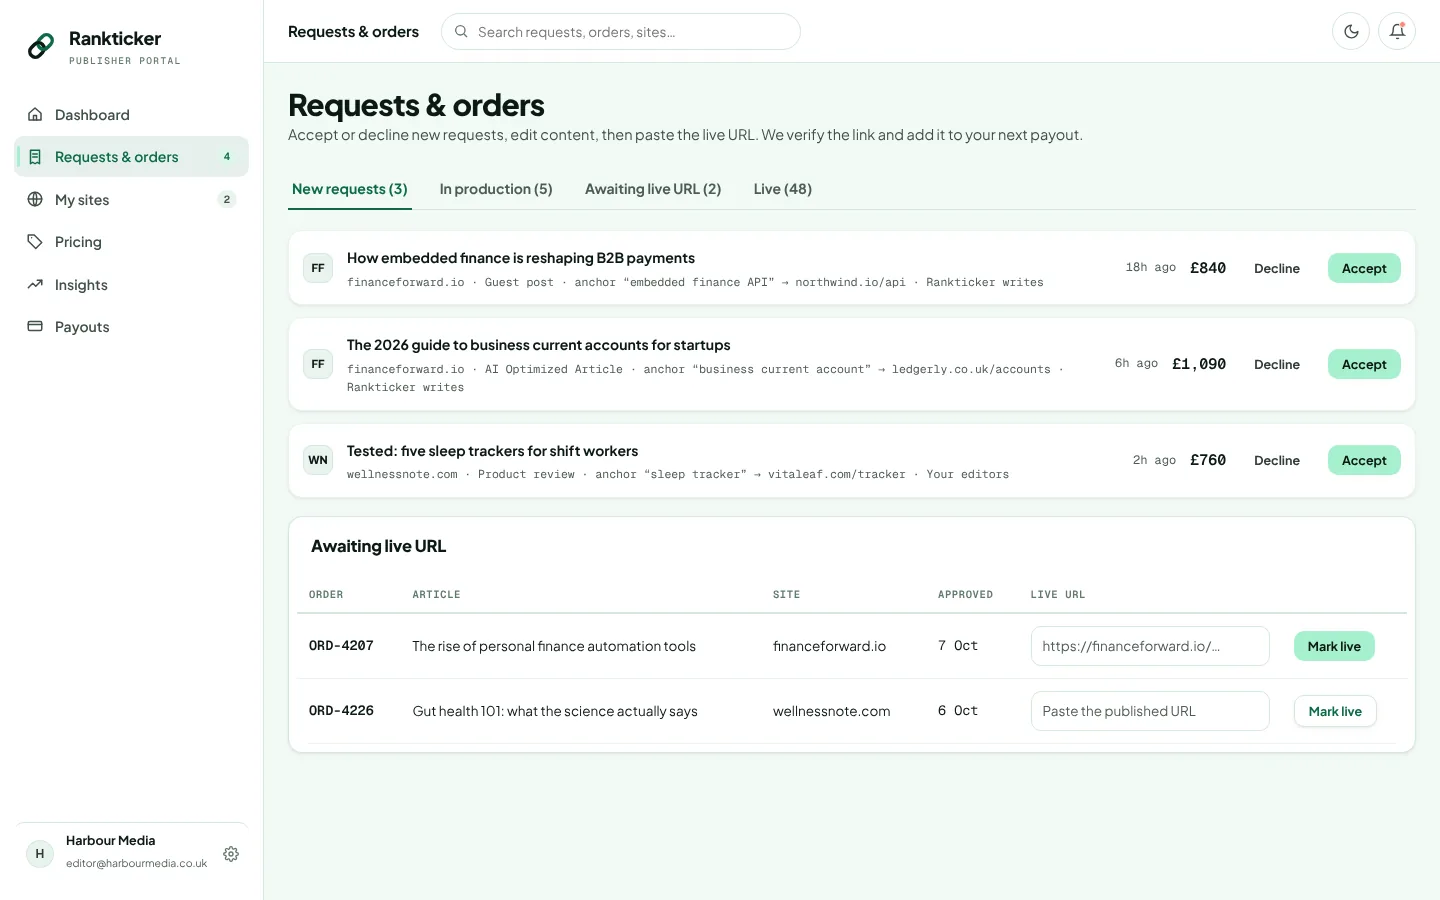The width and height of the screenshot is (1440, 900).
Task: Toggle dark mode with the moon icon
Action: click(x=1351, y=31)
